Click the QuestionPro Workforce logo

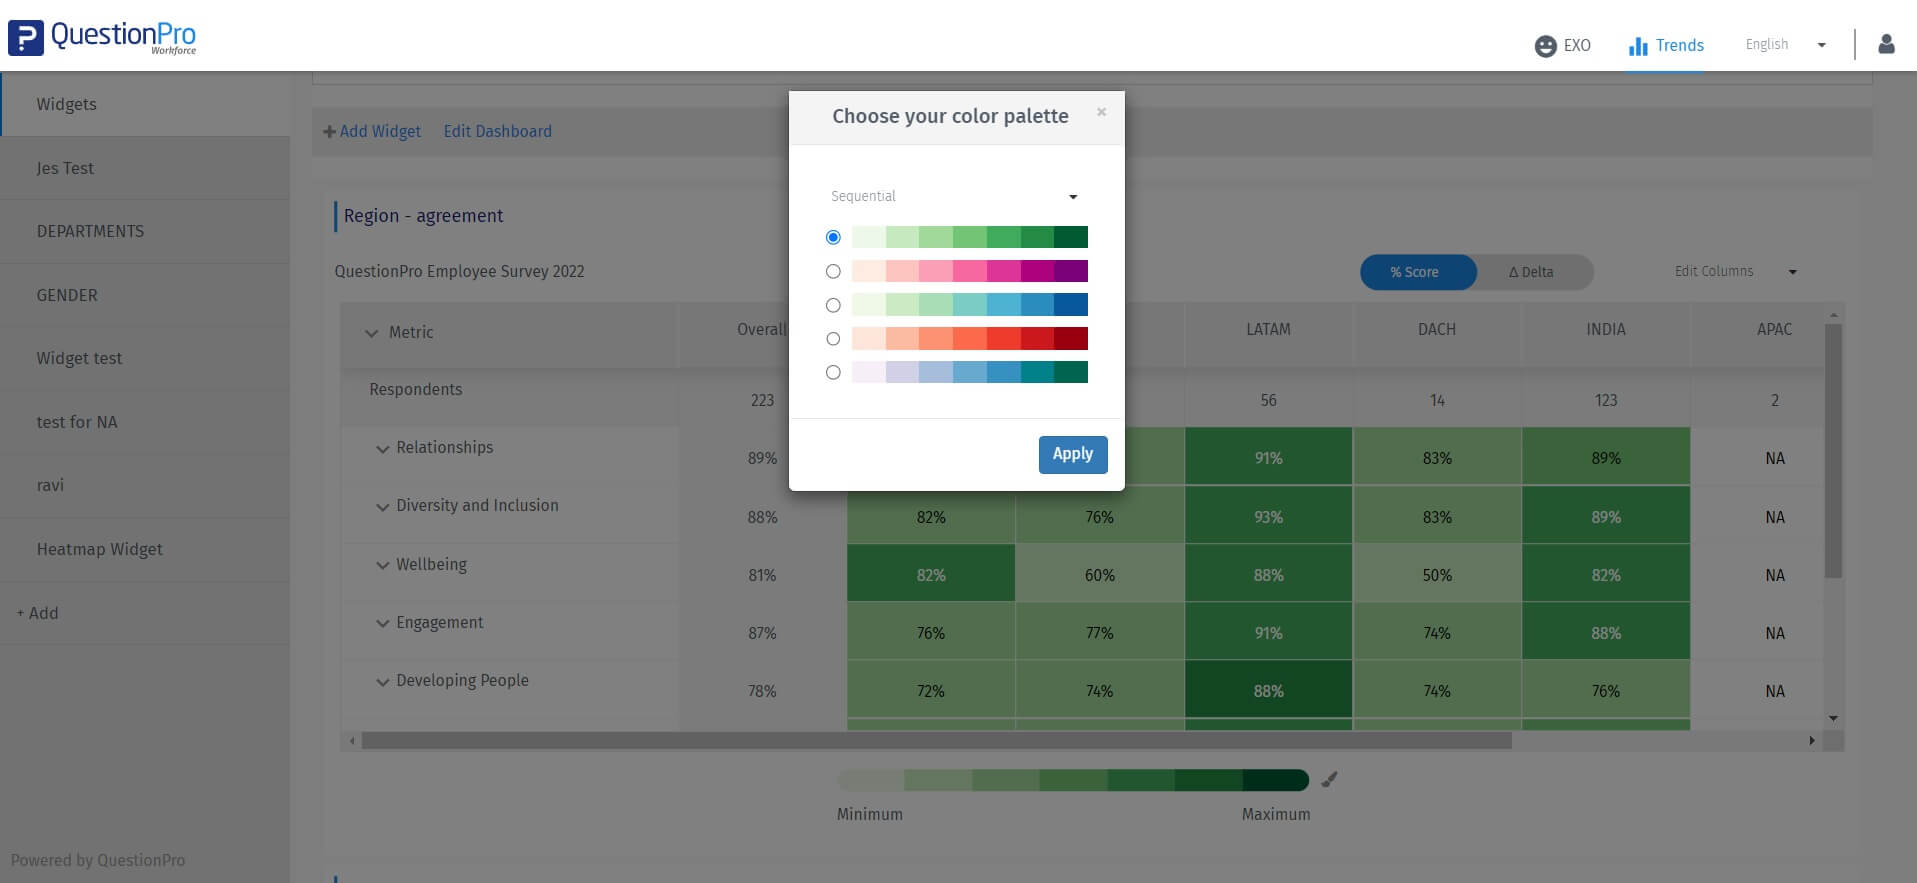(102, 38)
